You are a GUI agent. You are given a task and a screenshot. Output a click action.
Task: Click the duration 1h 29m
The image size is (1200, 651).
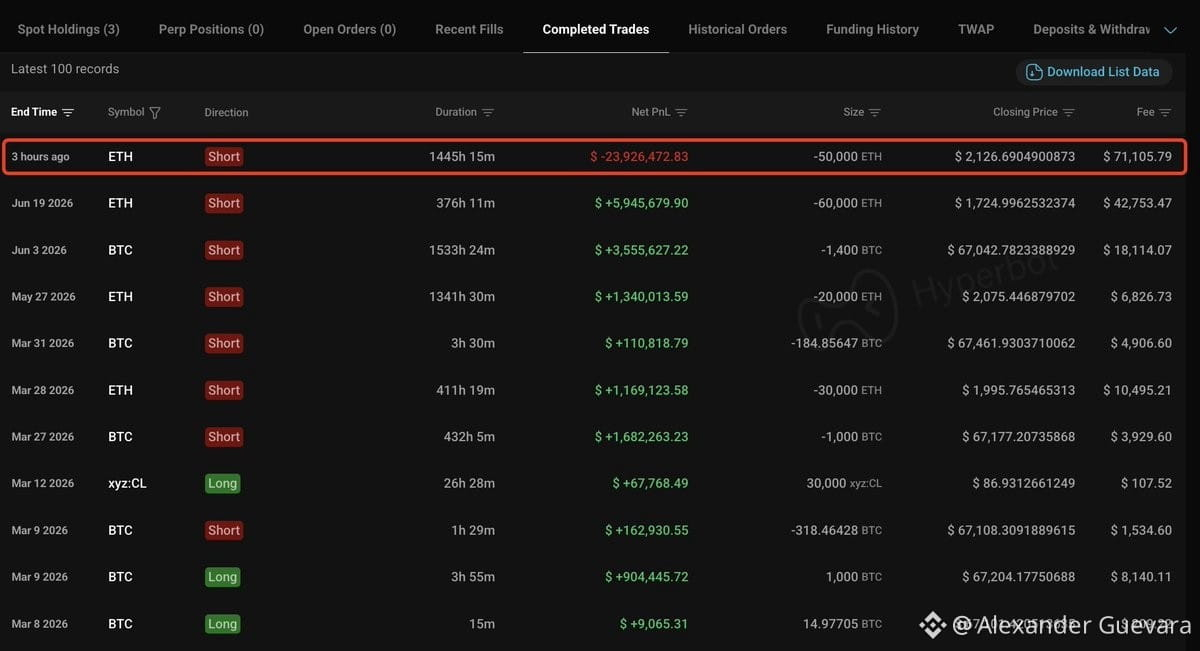tap(473, 530)
